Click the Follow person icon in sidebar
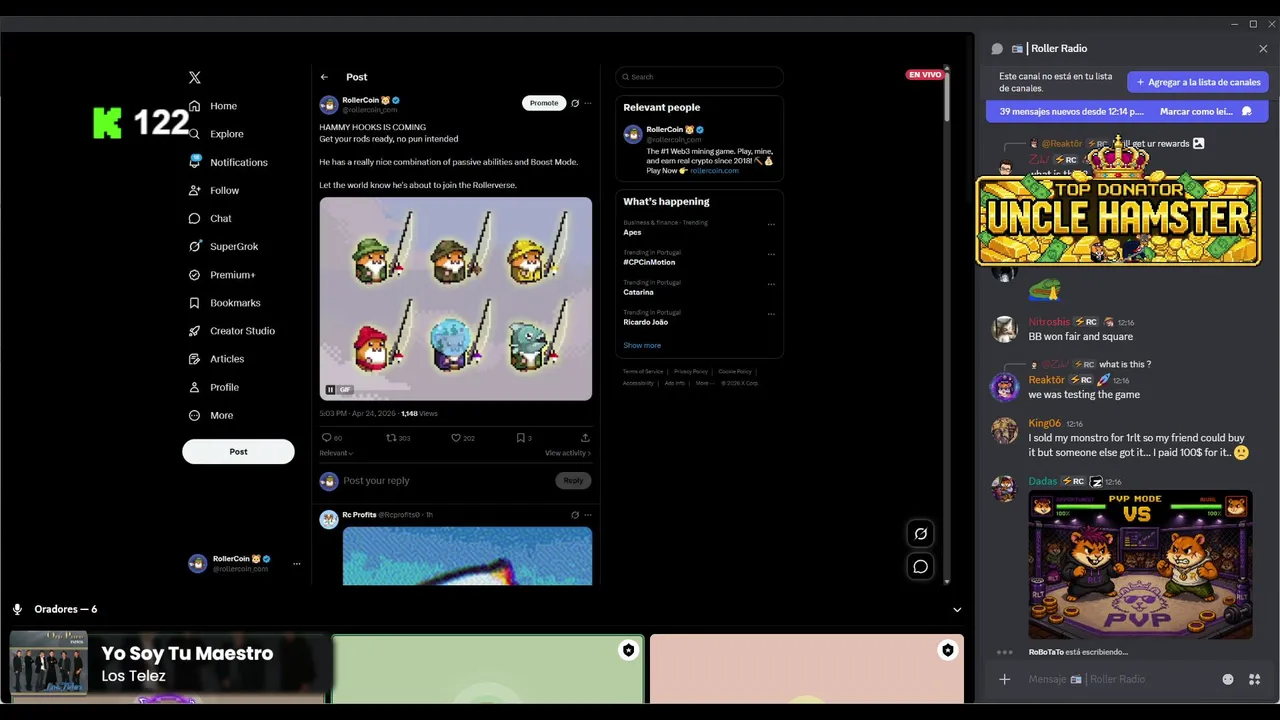 point(195,190)
